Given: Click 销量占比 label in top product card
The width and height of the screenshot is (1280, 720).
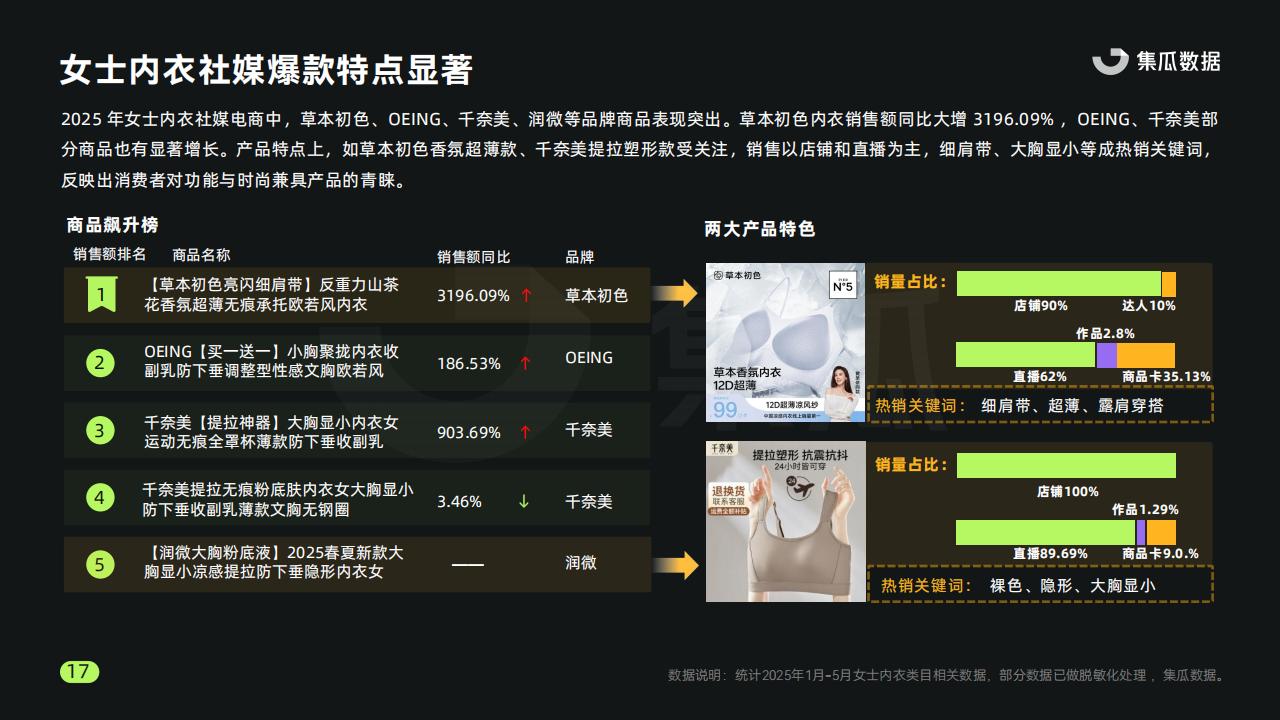Looking at the screenshot, I should (x=911, y=282).
